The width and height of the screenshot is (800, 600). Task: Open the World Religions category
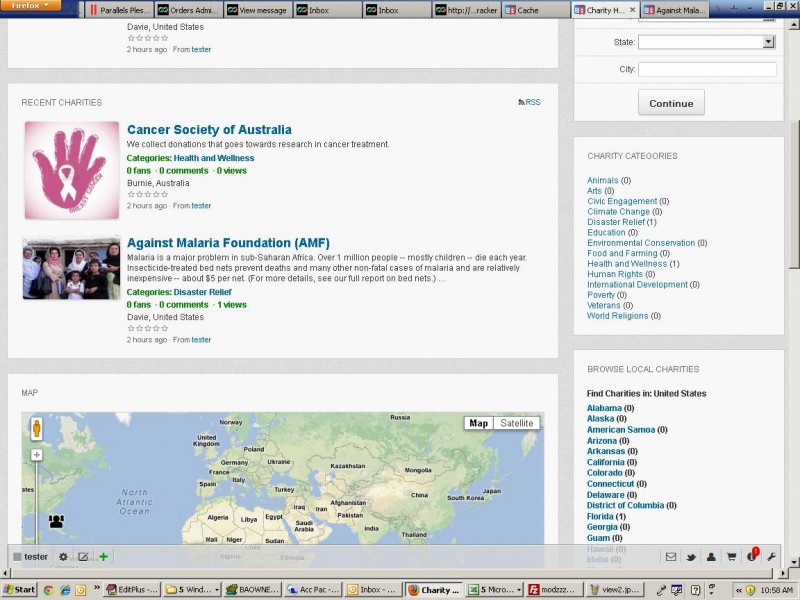[x=617, y=316]
